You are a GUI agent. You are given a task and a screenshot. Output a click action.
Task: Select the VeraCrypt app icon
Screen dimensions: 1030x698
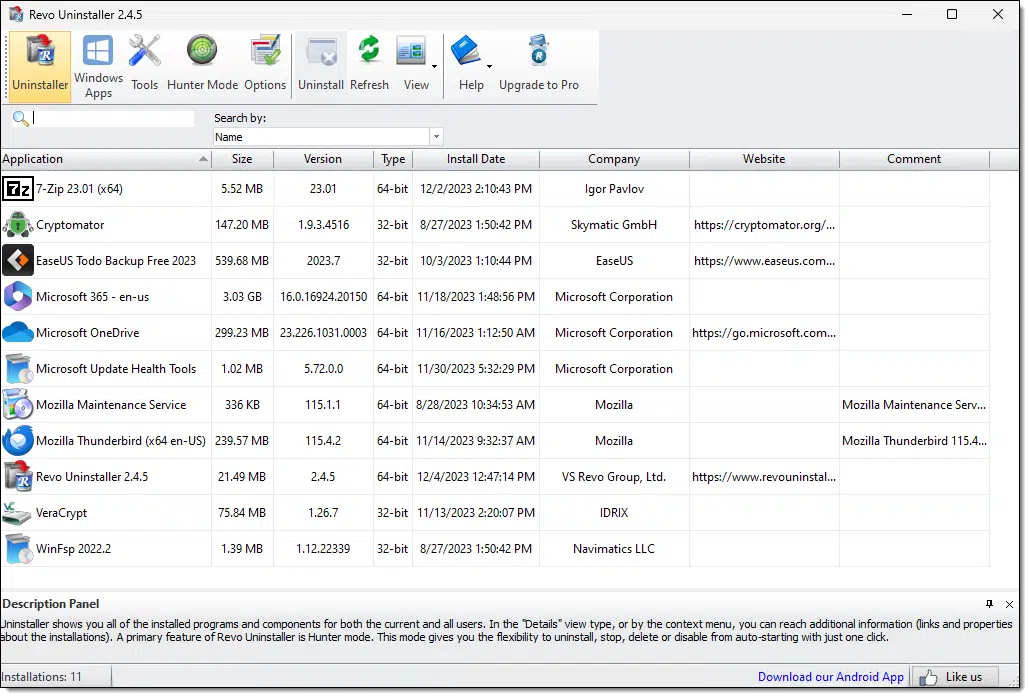coord(16,513)
